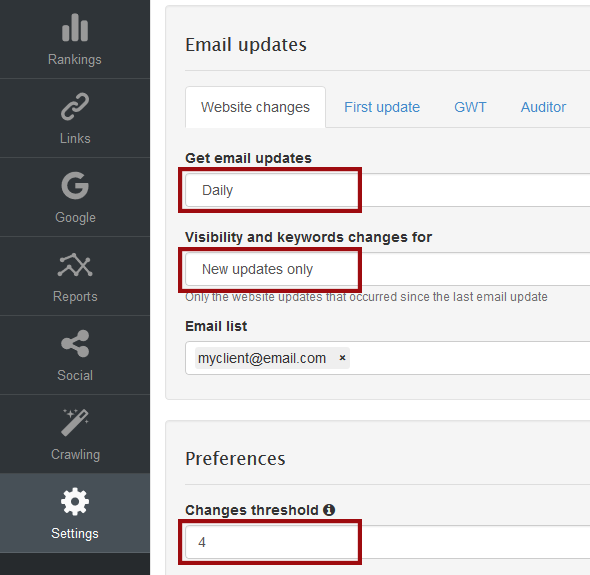Click the Changes threshold field
This screenshot has width=590, height=575.
point(388,542)
